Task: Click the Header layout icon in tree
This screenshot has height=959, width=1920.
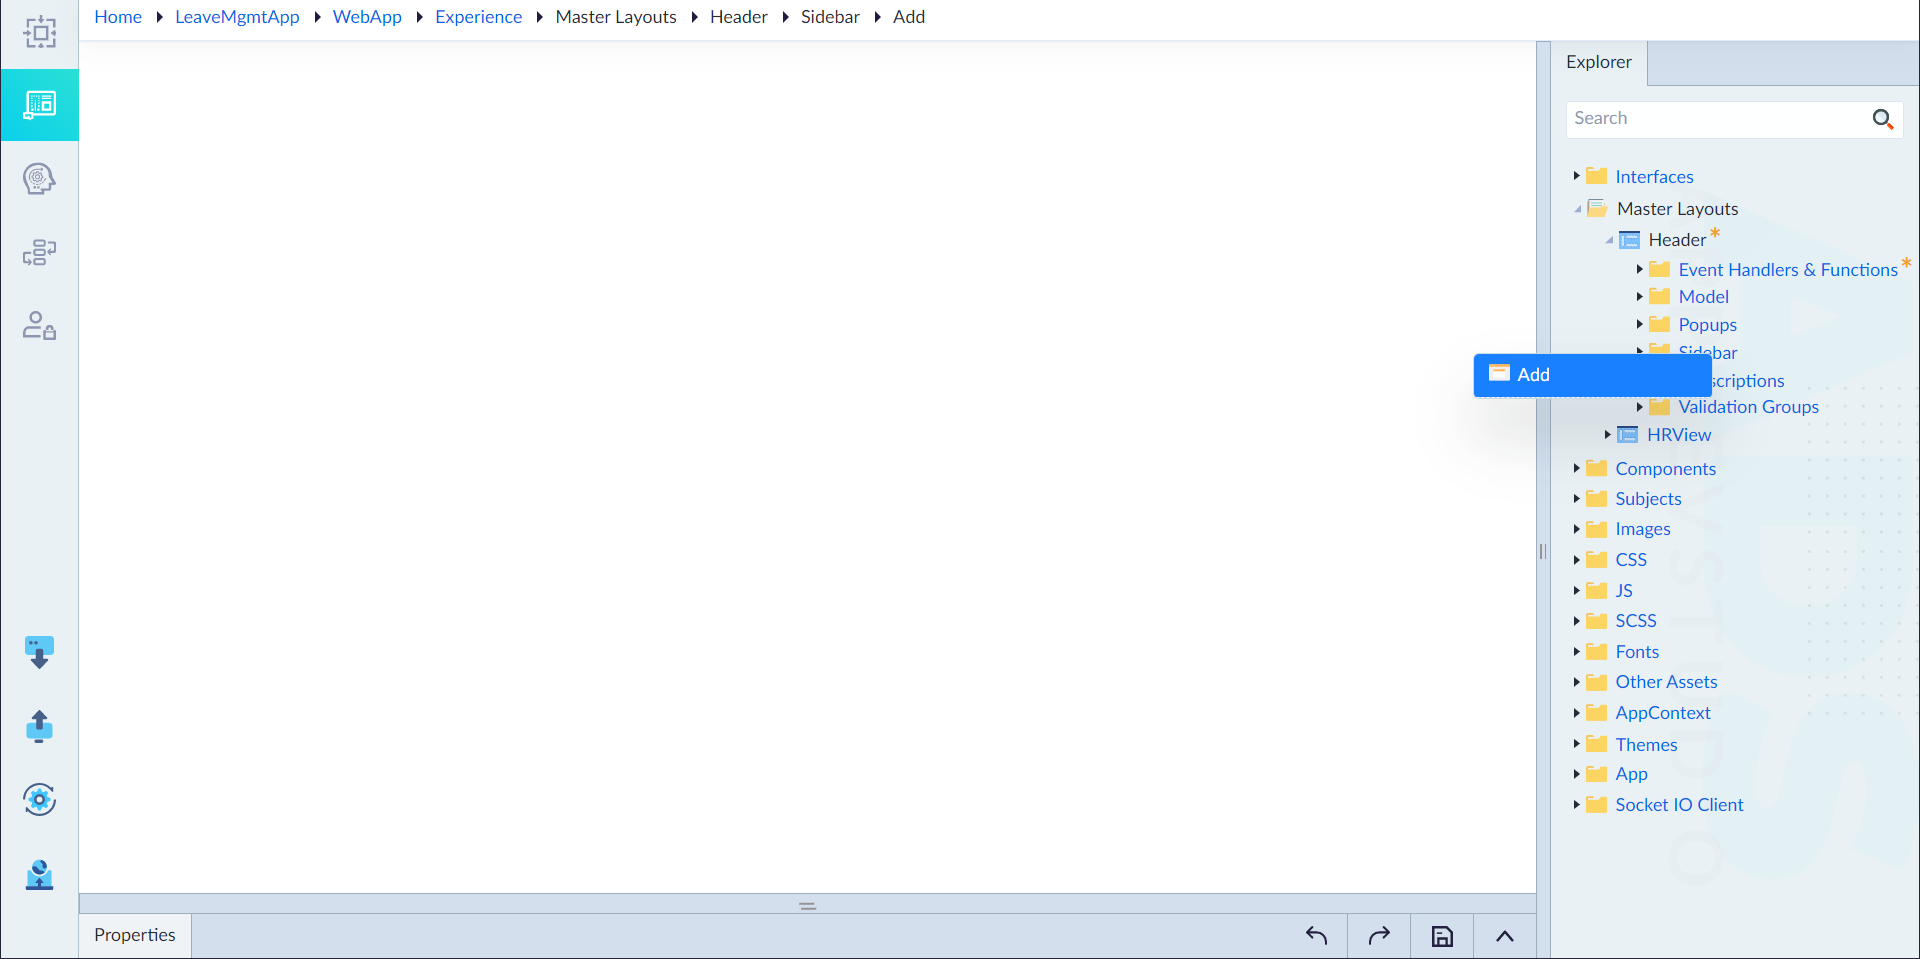Action: click(1629, 240)
